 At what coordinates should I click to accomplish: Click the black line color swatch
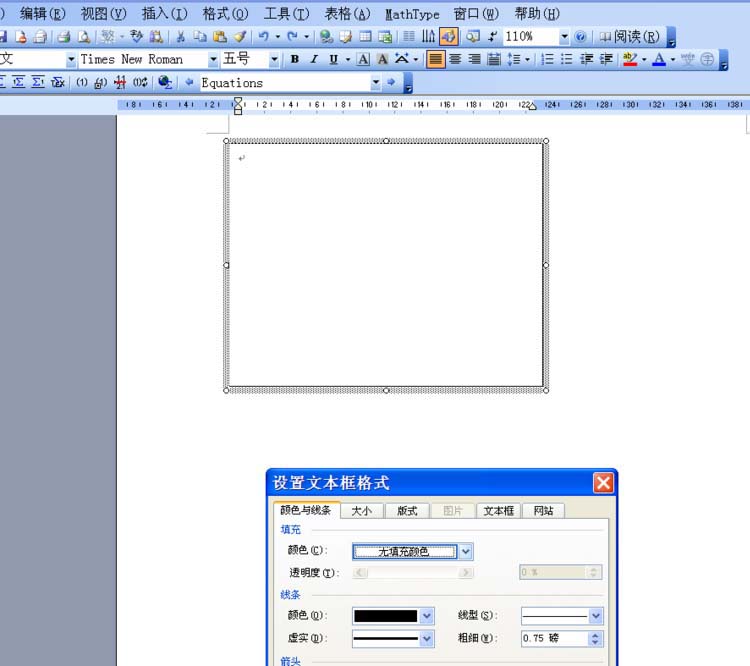coord(386,616)
